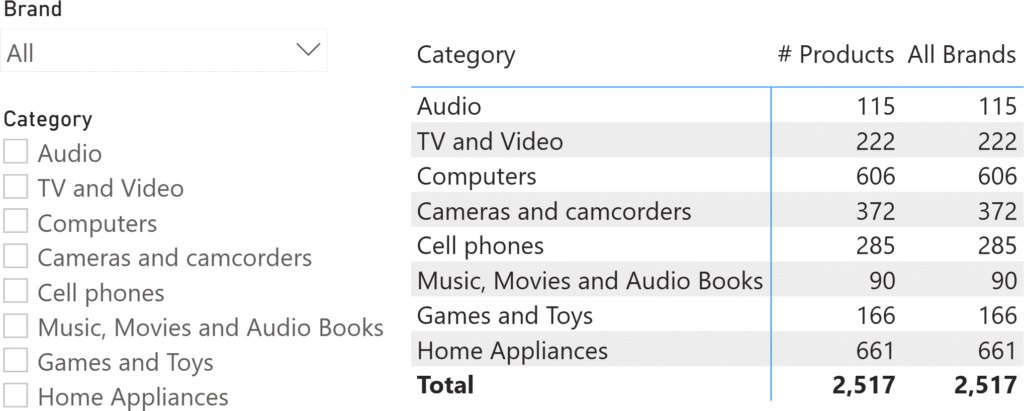
Task: Tick the Computers category checkbox
Action: coord(16,223)
